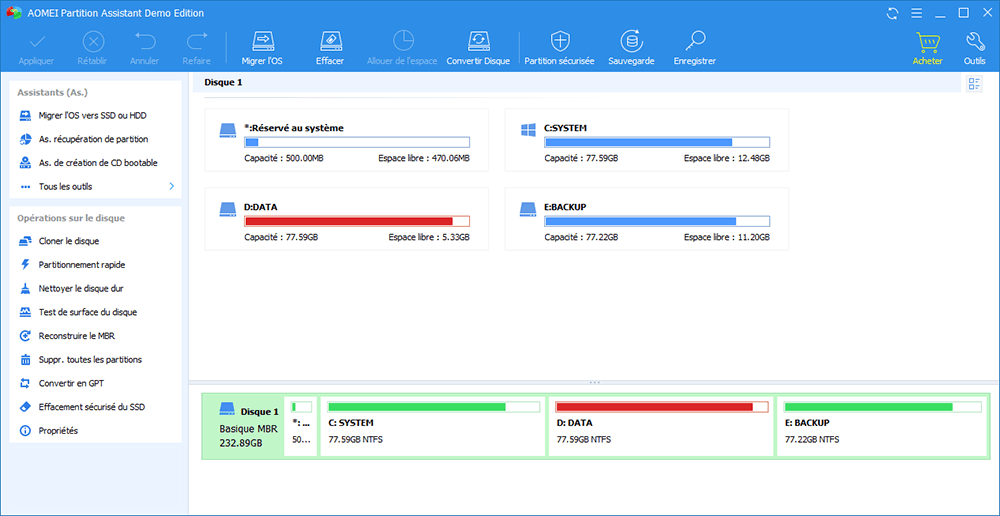This screenshot has height=516, width=1000.
Task: Click the red D:DATA usage bar
Action: coord(357,221)
